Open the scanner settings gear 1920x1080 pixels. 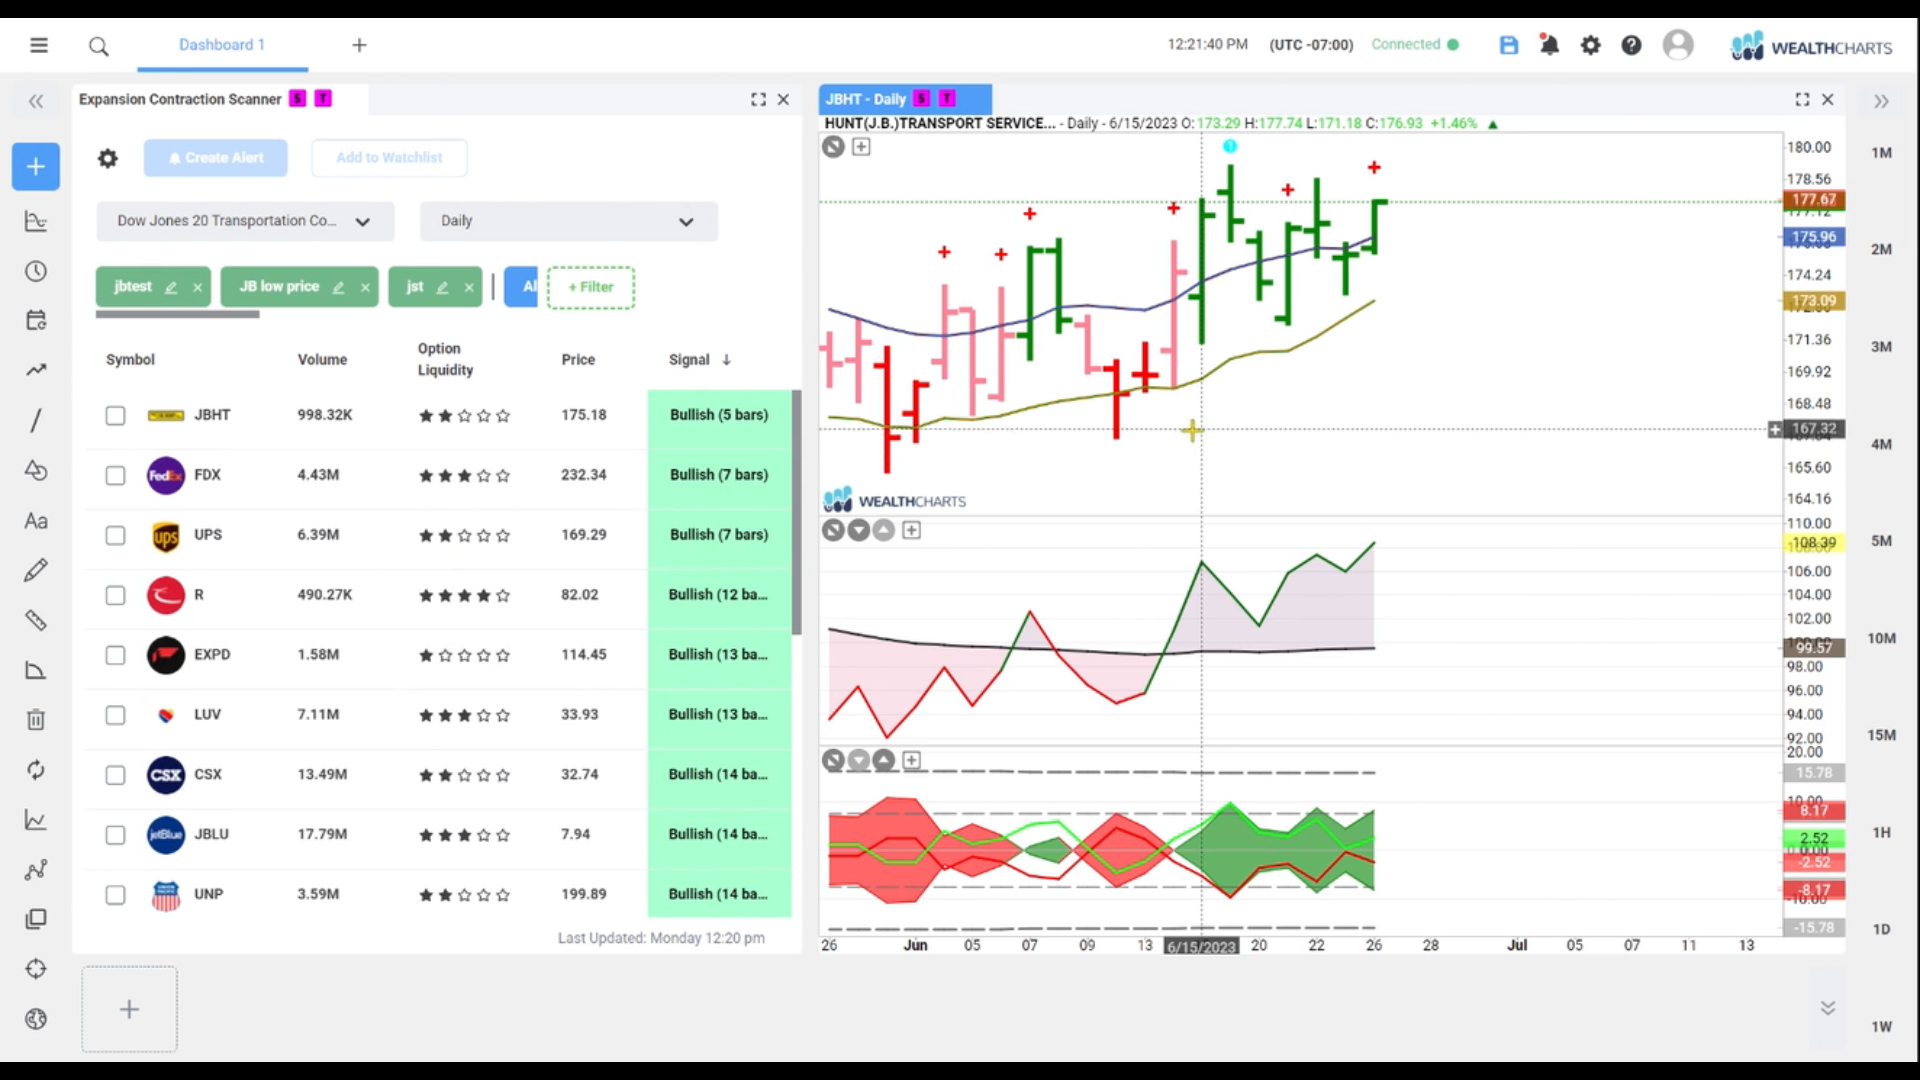click(x=108, y=158)
